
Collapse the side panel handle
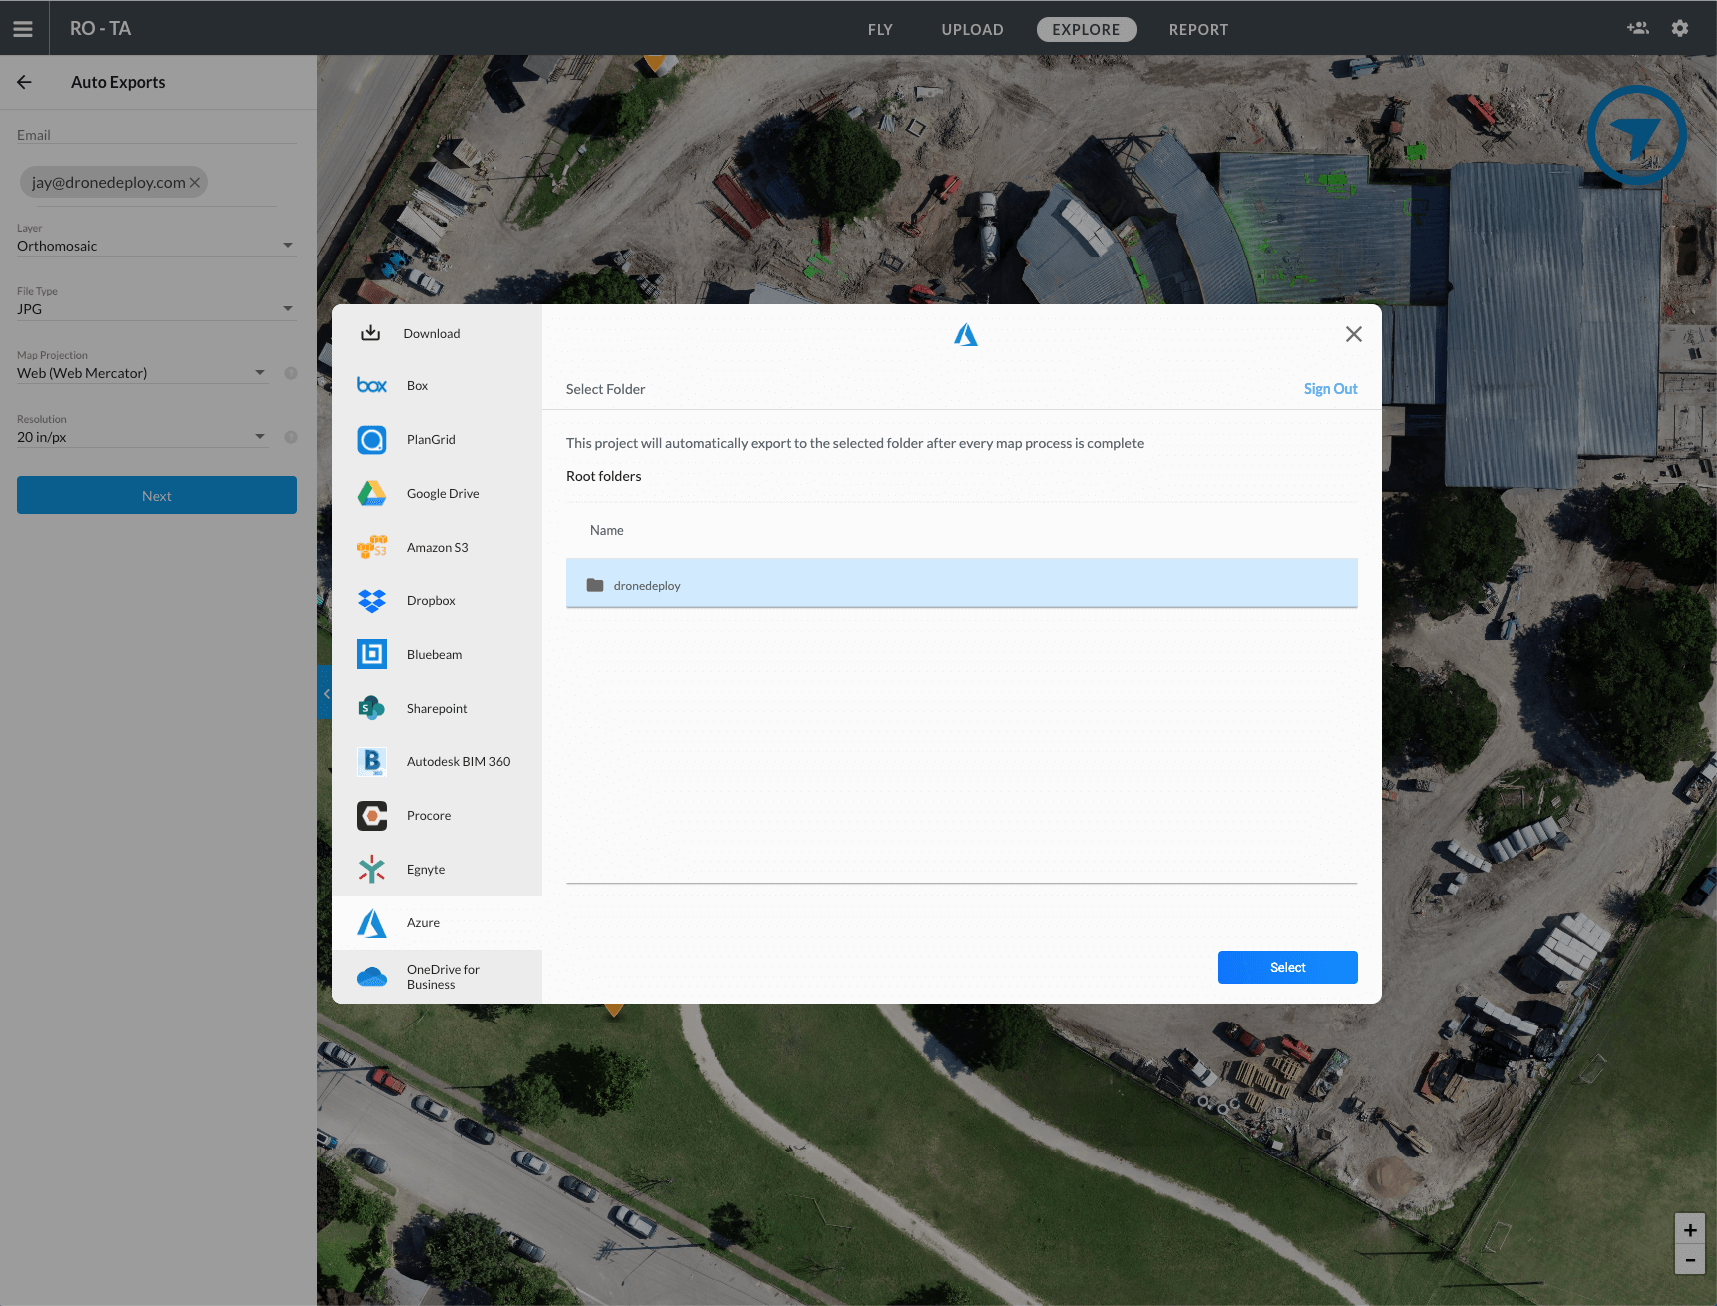click(x=325, y=693)
